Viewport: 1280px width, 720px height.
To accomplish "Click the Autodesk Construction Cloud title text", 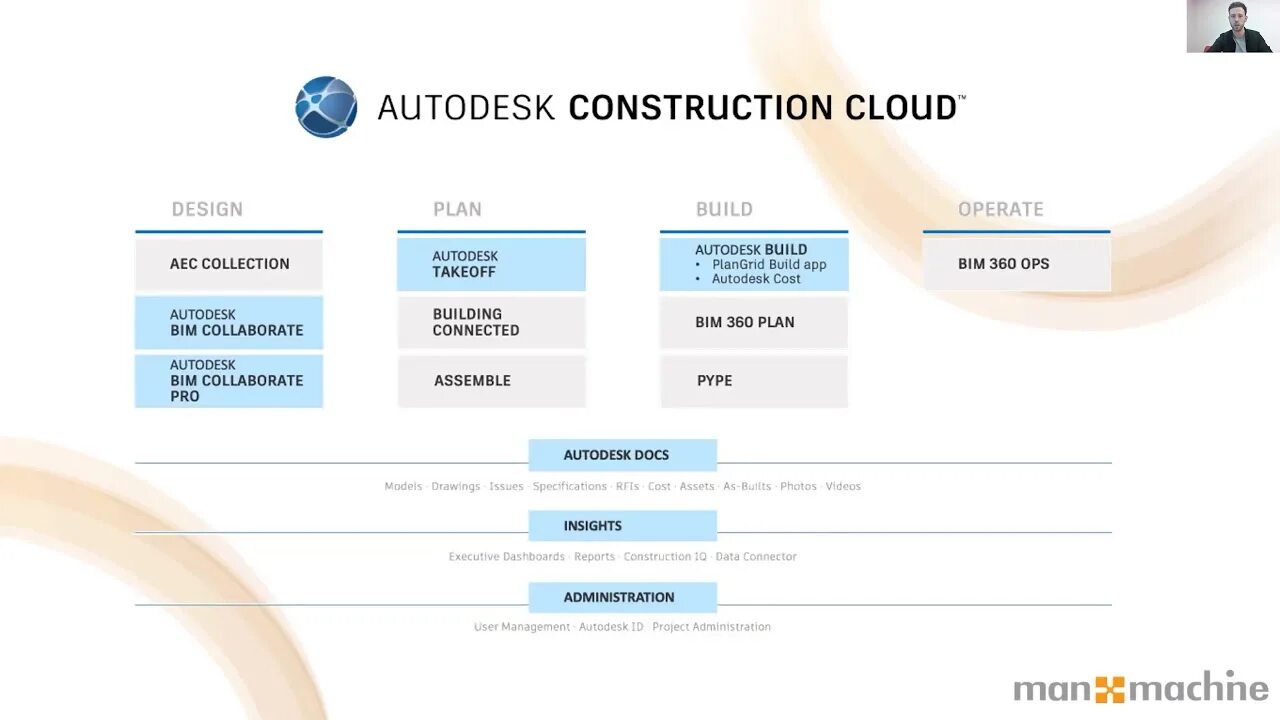I will pos(671,107).
